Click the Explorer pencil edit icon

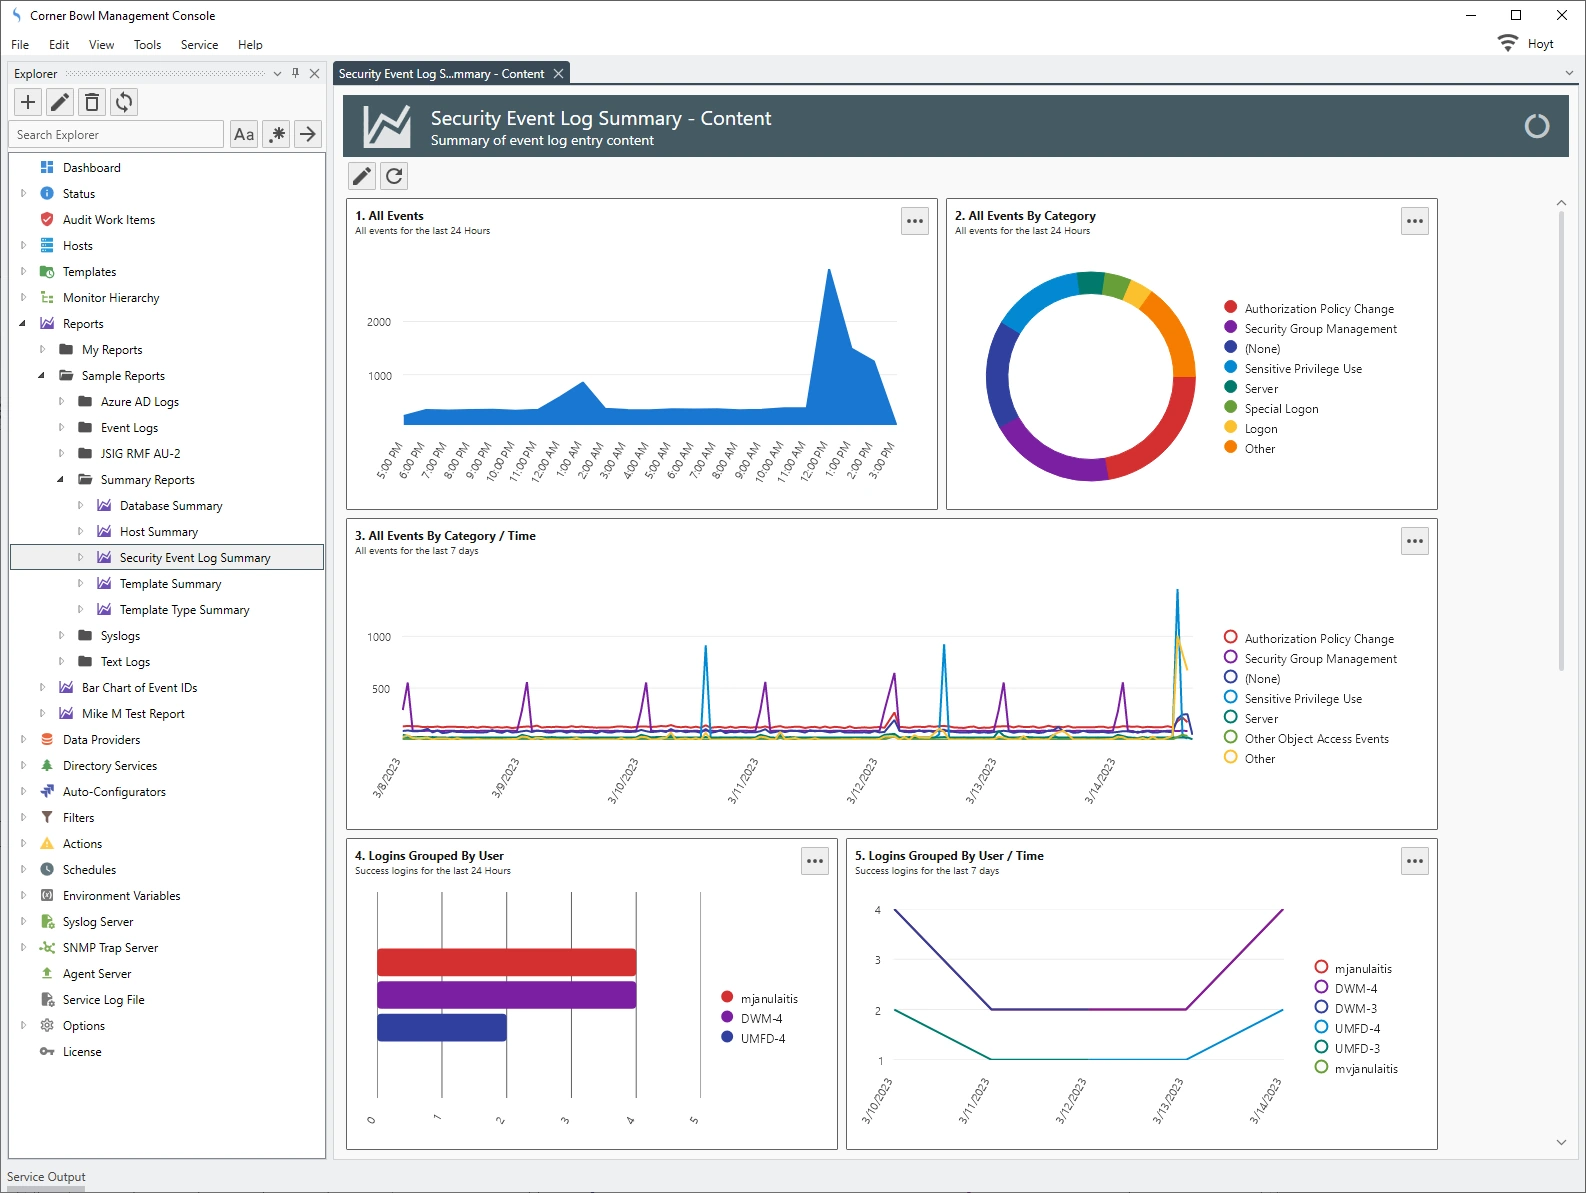pyautogui.click(x=60, y=102)
